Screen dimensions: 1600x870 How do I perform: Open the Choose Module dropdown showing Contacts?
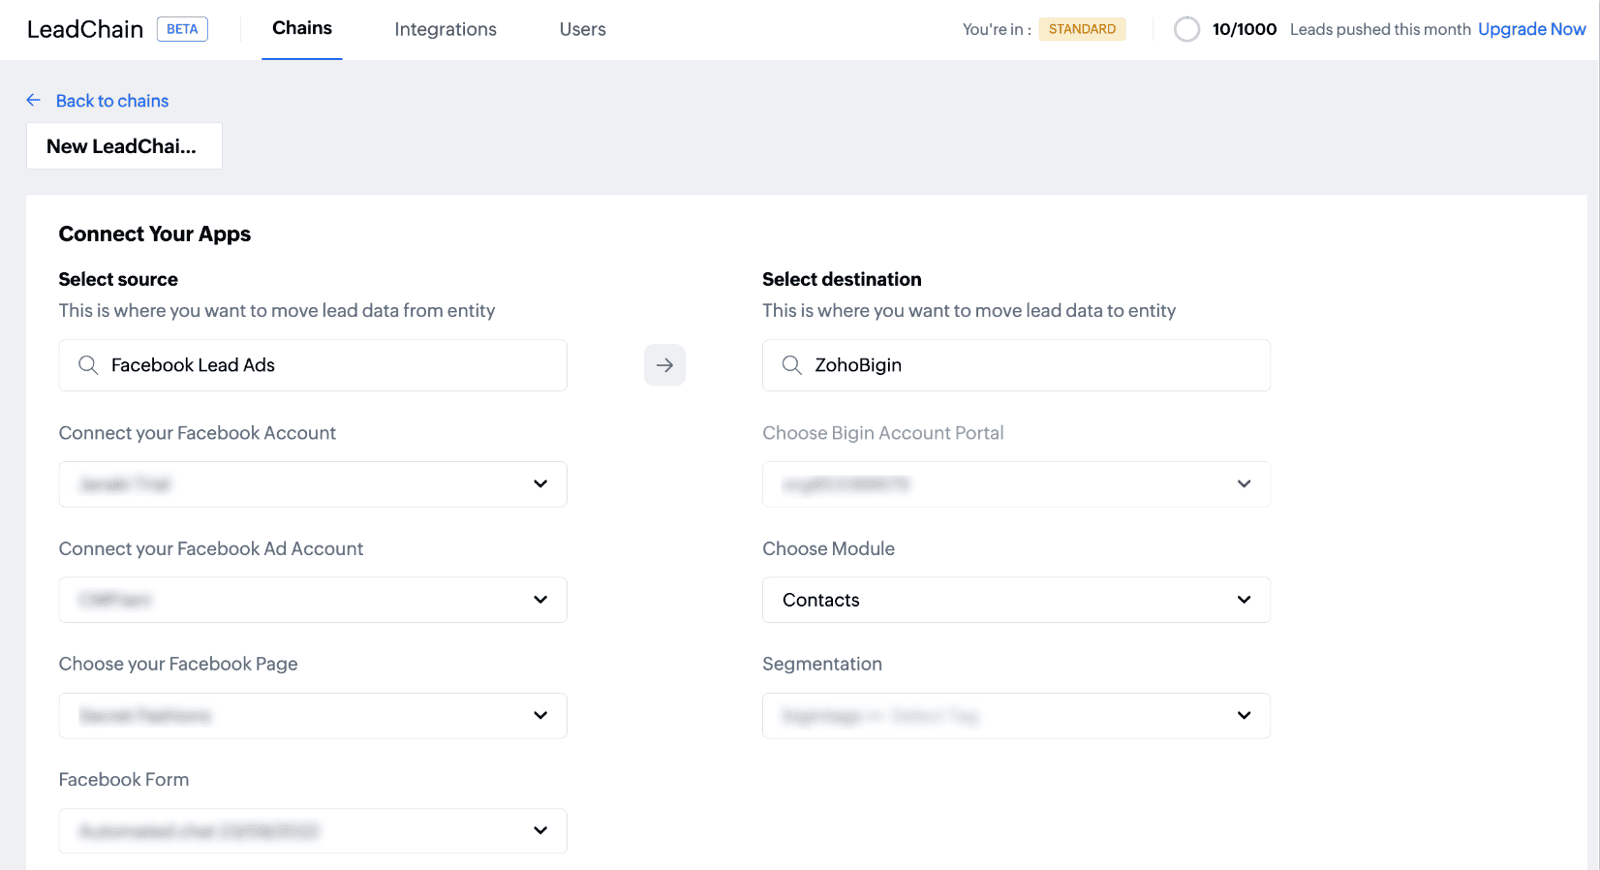pos(1016,600)
